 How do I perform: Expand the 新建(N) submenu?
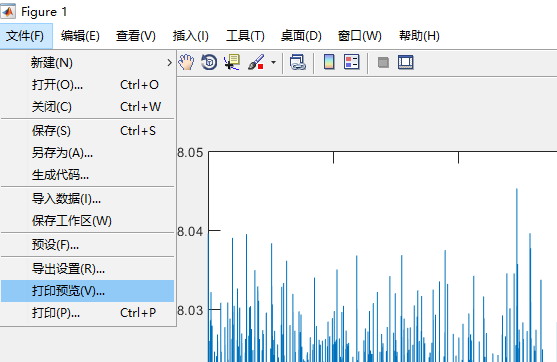tap(87, 63)
